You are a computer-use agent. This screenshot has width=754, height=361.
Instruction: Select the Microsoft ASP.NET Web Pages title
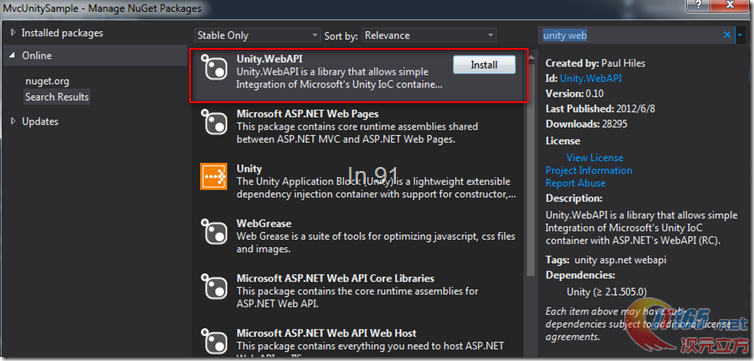(x=307, y=114)
